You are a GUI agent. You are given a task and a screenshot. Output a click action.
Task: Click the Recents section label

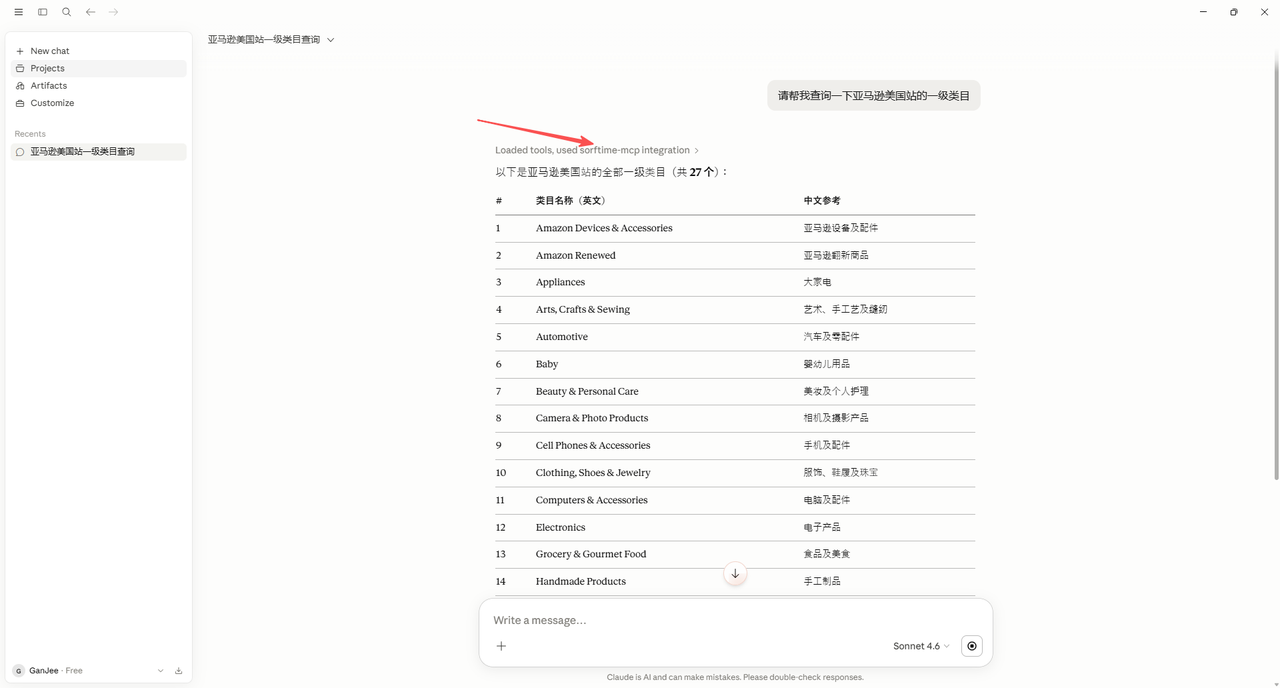[x=30, y=134]
